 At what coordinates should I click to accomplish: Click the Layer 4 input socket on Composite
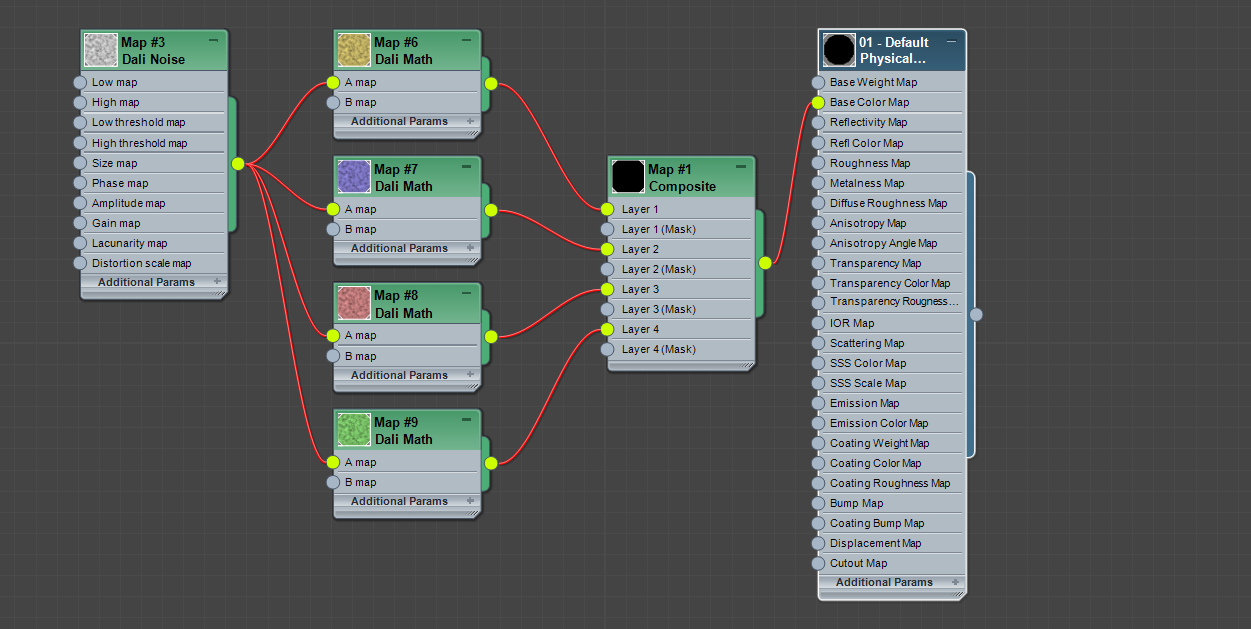tap(607, 330)
